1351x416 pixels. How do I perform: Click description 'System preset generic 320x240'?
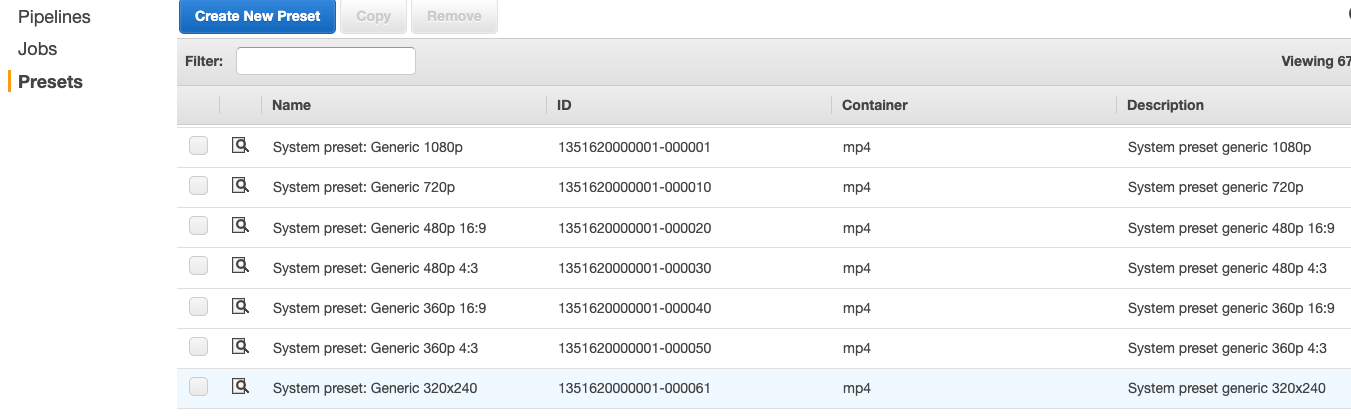(1227, 388)
